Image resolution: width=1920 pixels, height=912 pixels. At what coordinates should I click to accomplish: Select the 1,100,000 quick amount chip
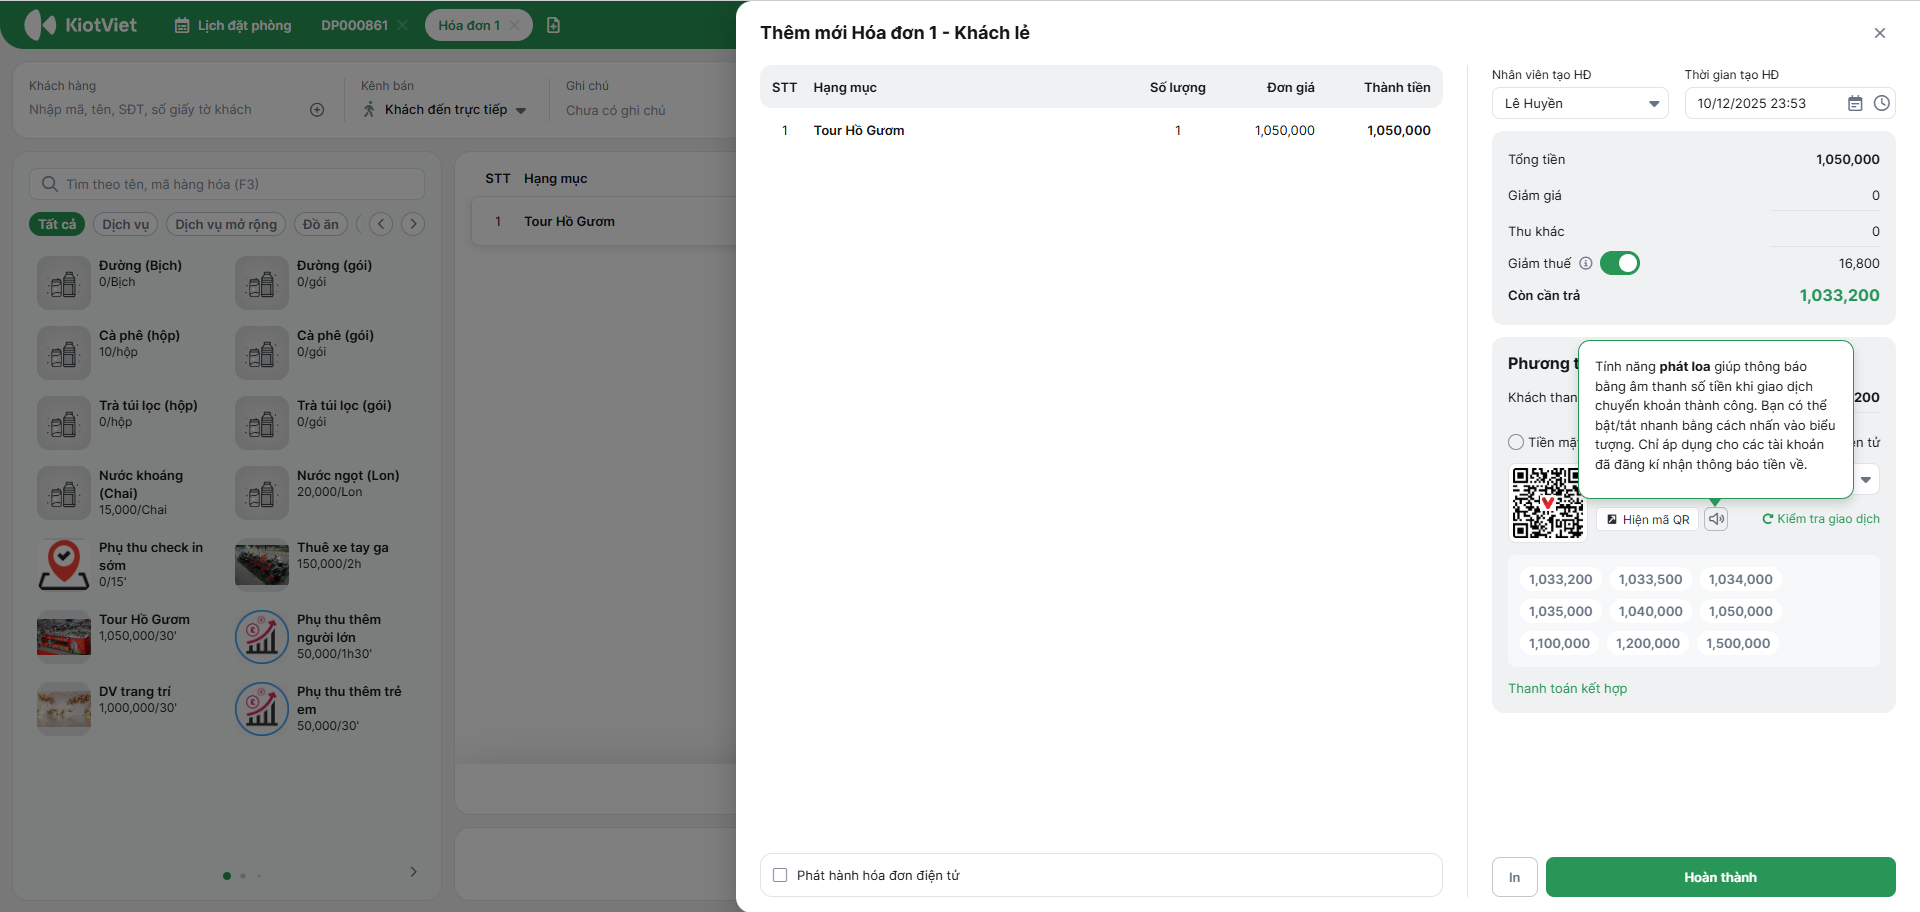(1559, 643)
